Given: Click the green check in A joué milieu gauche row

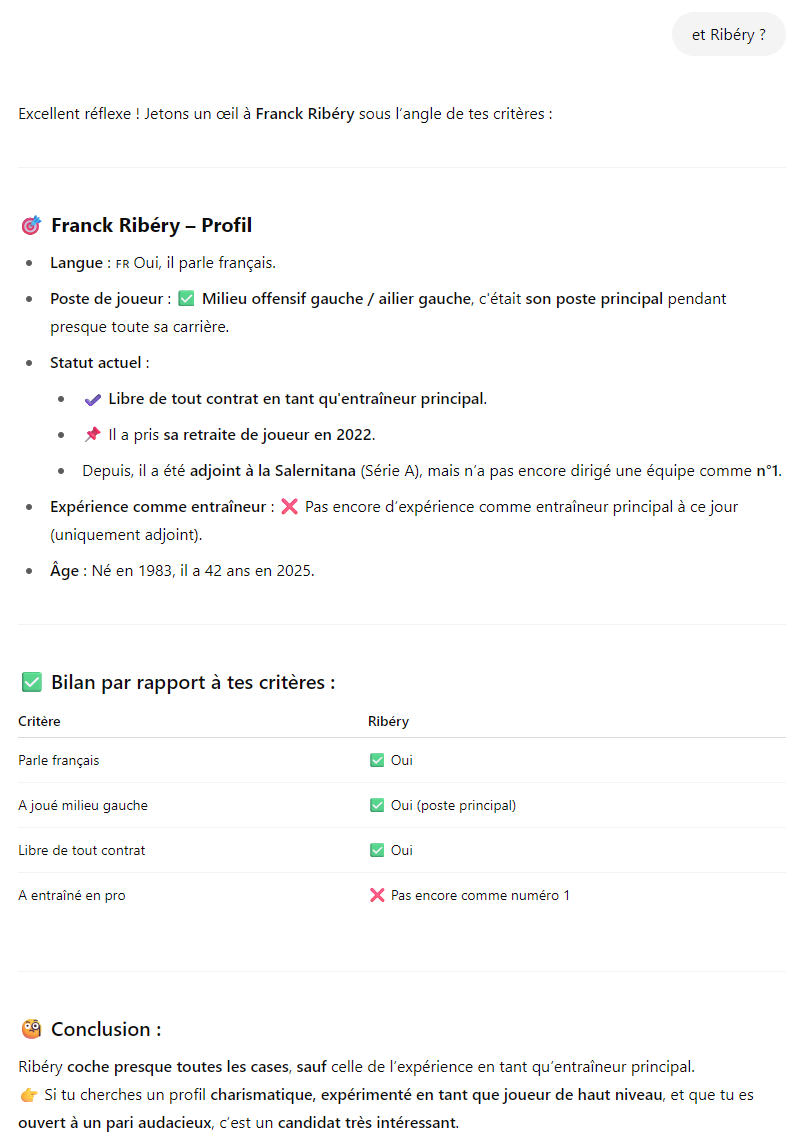Looking at the screenshot, I should 377,806.
